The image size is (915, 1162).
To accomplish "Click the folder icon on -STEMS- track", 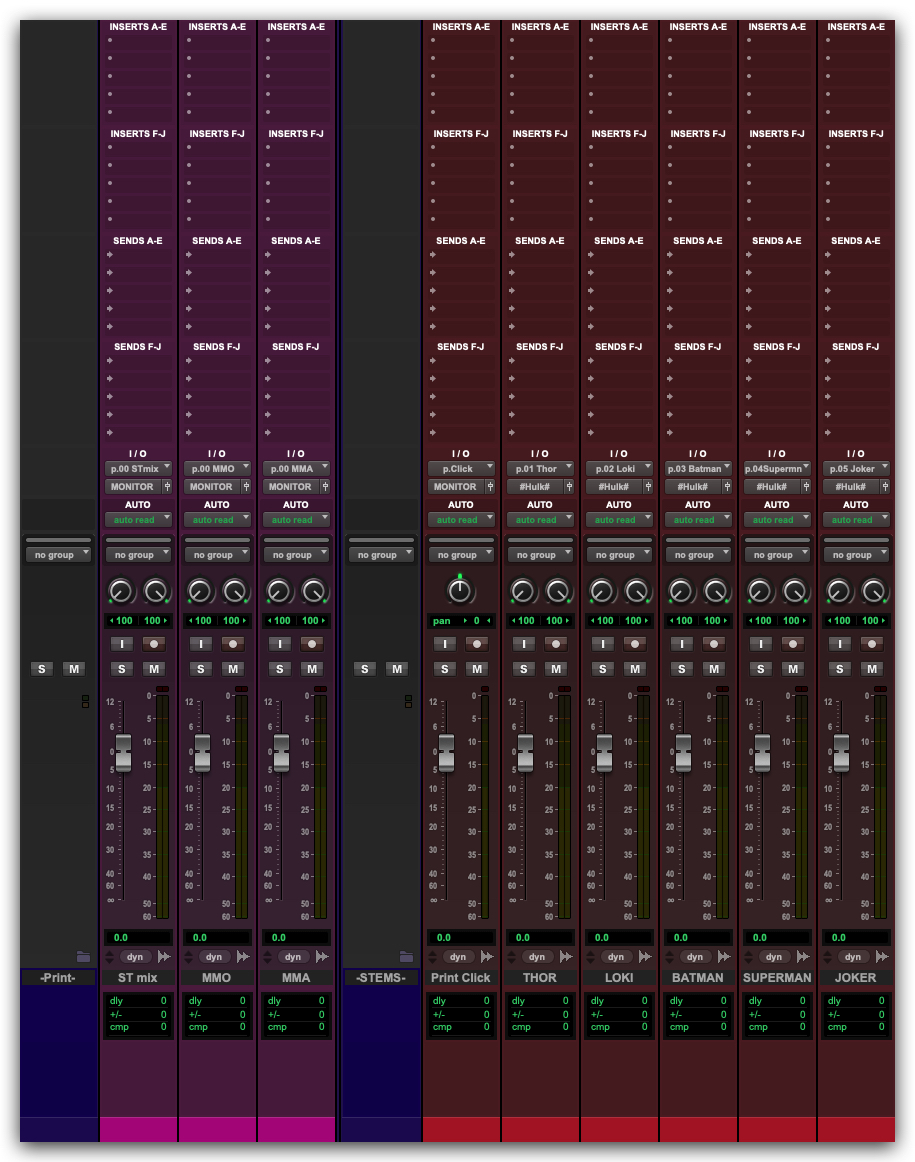I will pyautogui.click(x=406, y=957).
